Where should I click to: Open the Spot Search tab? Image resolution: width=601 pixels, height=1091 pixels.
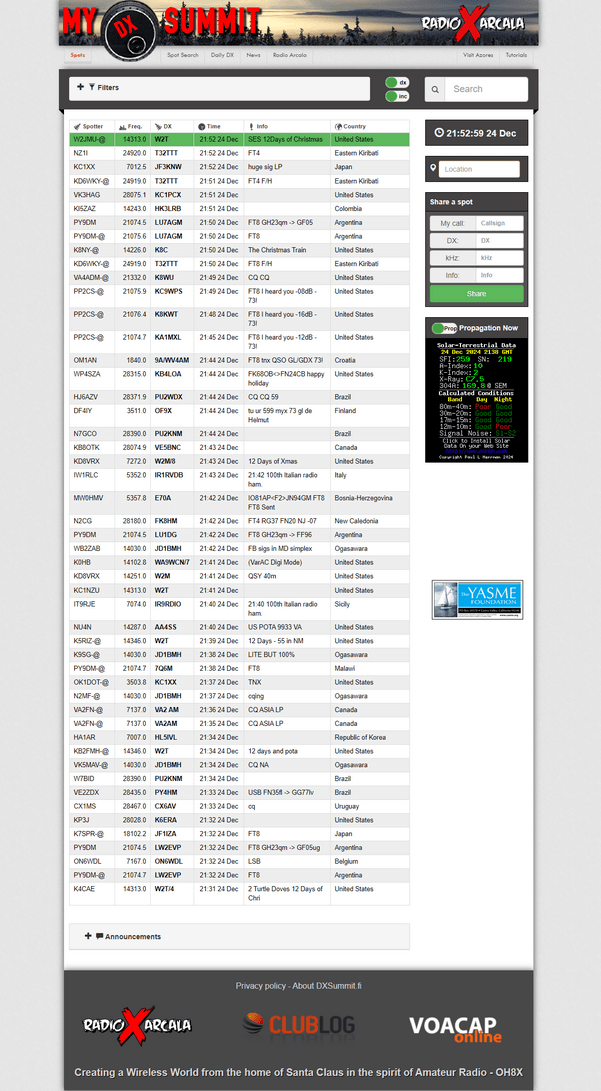[182, 55]
